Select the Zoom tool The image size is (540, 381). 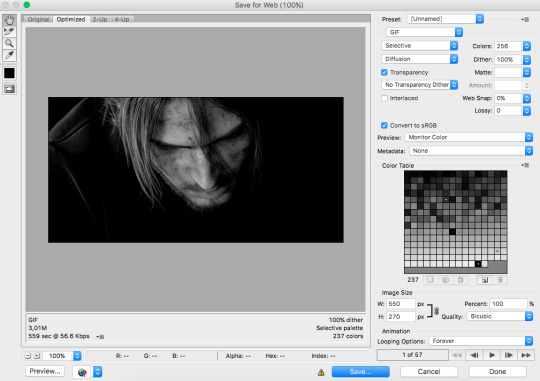coord(9,43)
